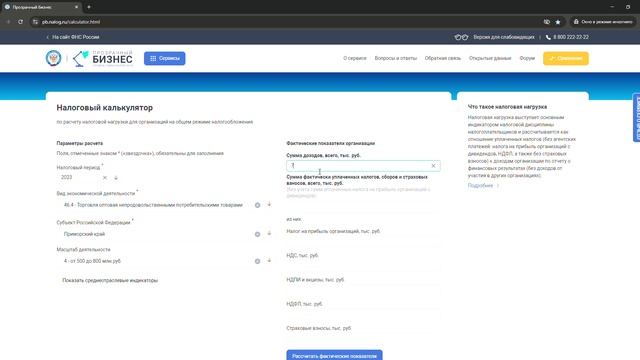Viewport: 640px width, 360px height.
Task: Navigate to Открытые данные
Action: (x=490, y=58)
